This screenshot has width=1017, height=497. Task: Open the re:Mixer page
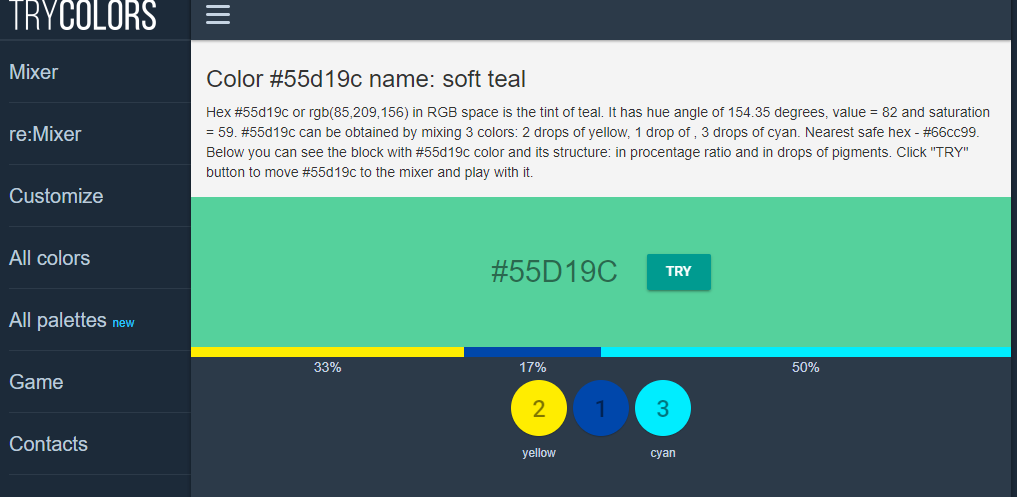[45, 134]
